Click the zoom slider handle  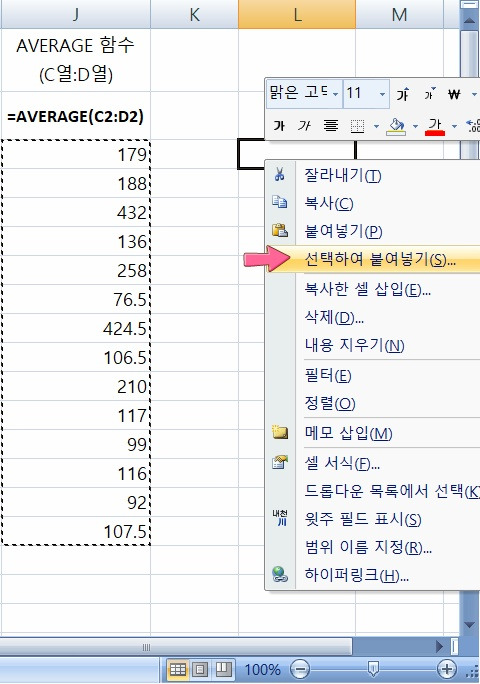373,669
